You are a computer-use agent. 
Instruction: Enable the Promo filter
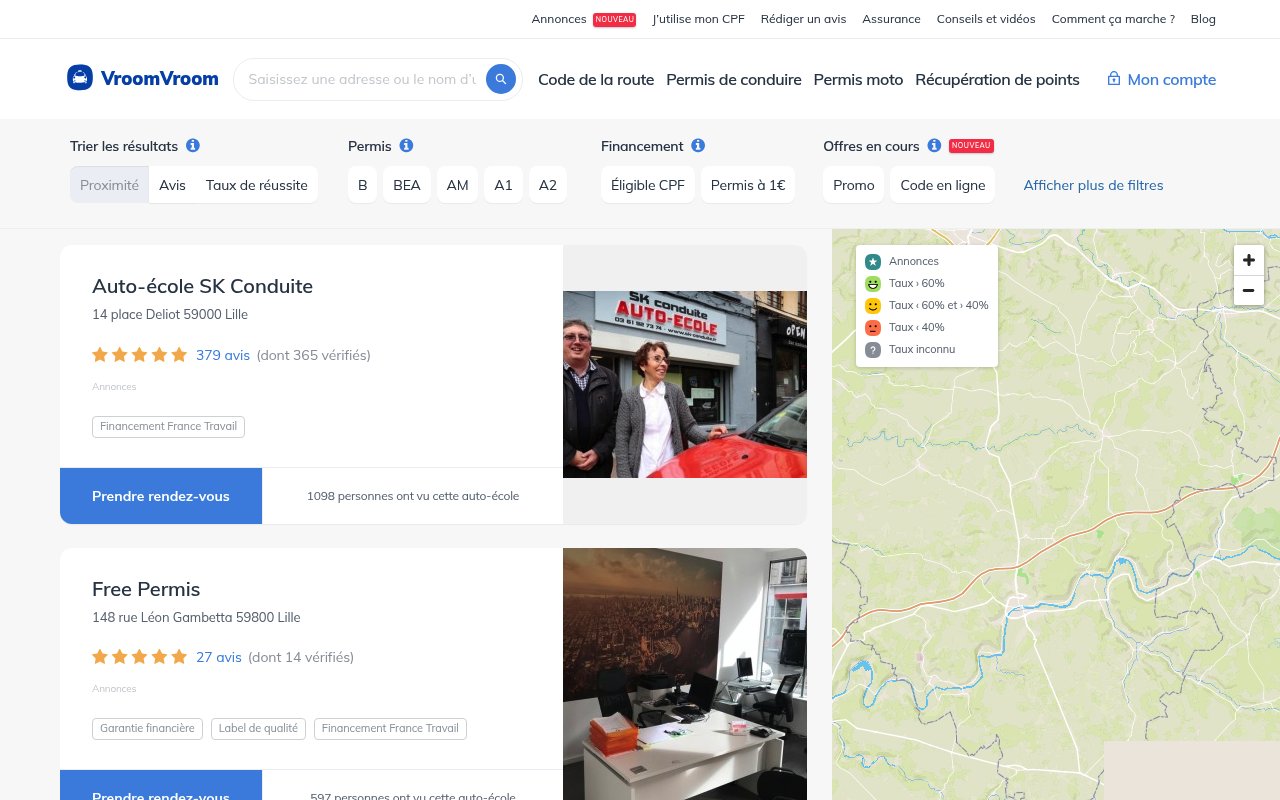coord(853,185)
